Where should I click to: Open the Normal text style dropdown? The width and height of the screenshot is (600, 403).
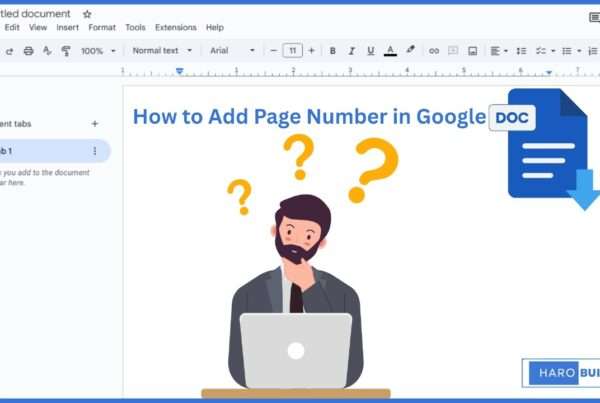point(162,51)
